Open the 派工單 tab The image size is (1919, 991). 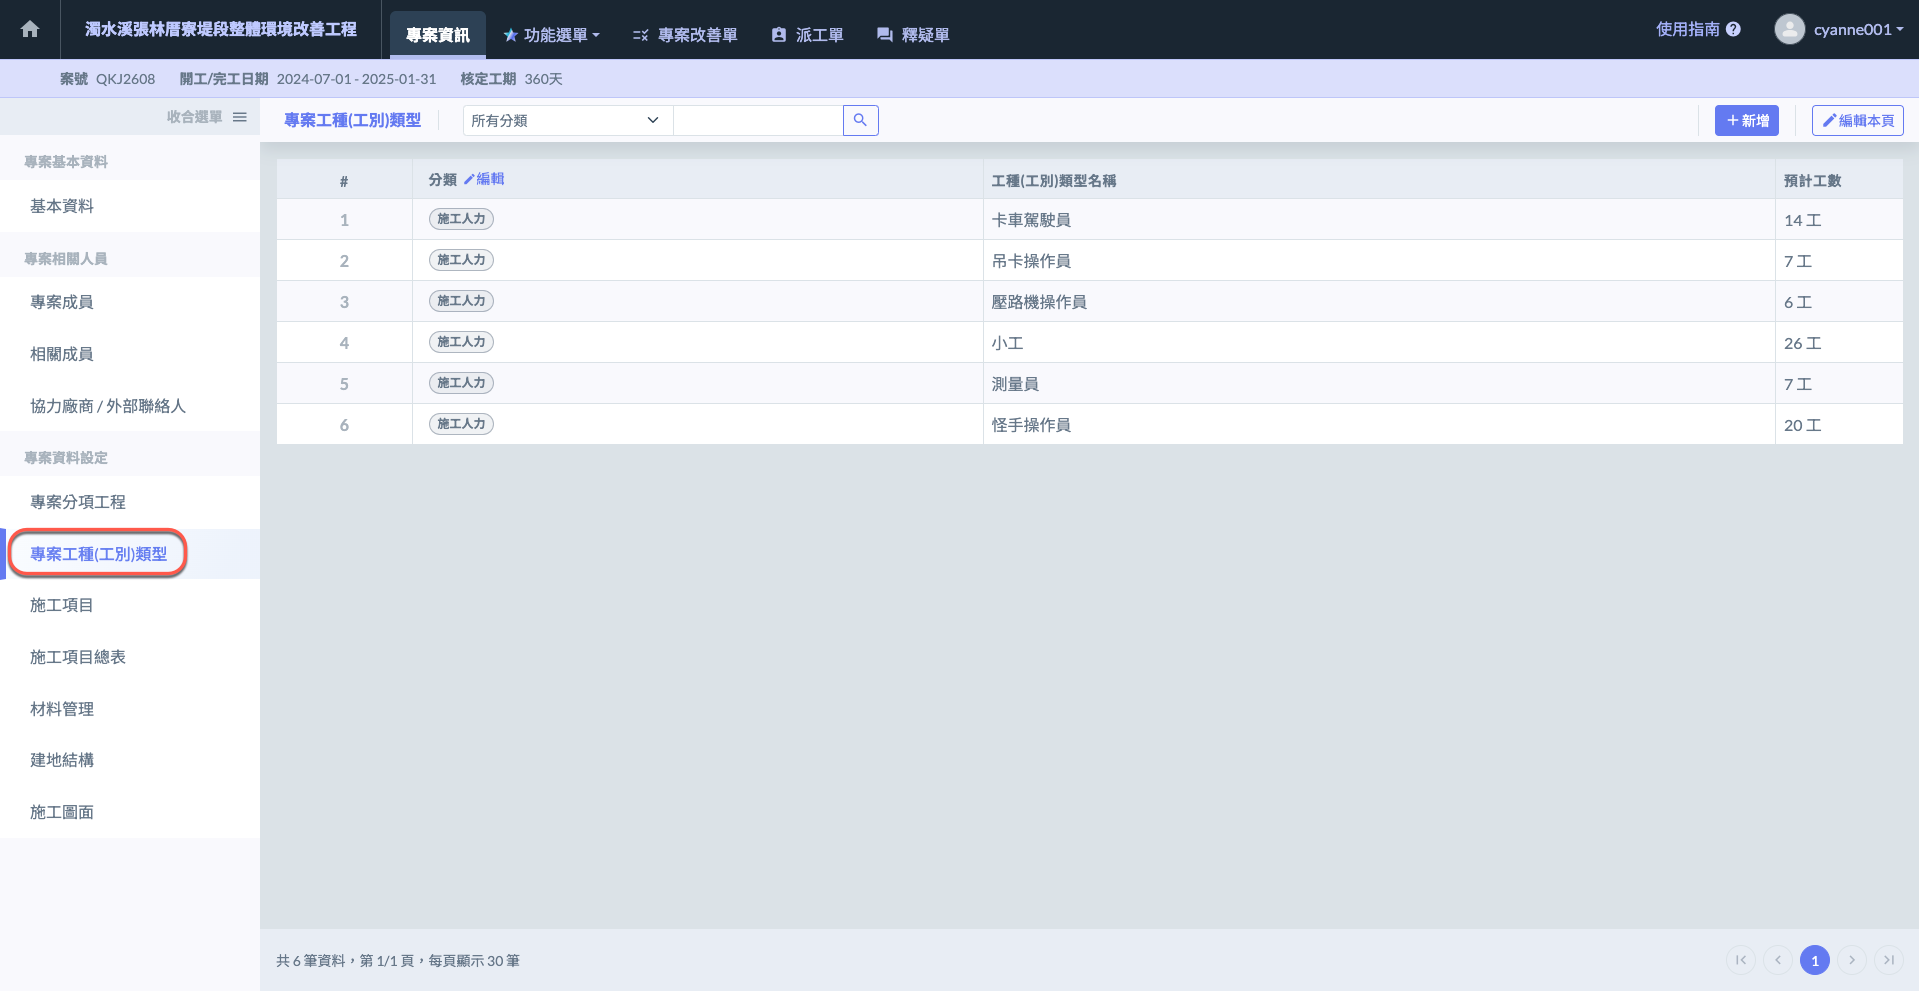[x=808, y=35]
